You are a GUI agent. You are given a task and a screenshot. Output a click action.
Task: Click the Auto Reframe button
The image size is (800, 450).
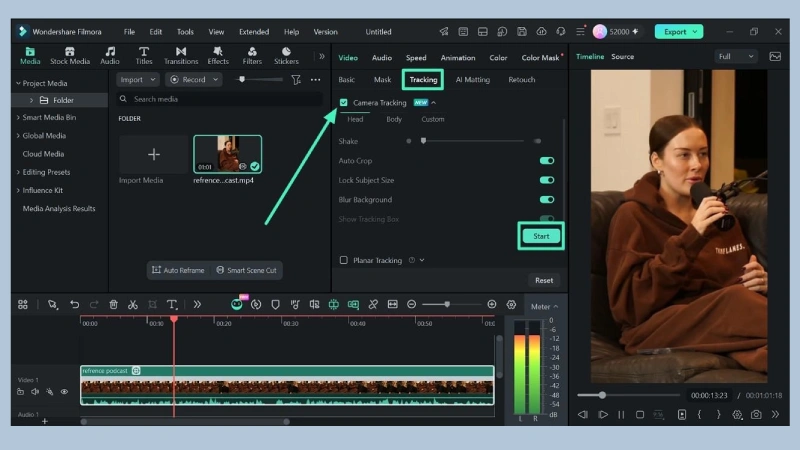178,270
